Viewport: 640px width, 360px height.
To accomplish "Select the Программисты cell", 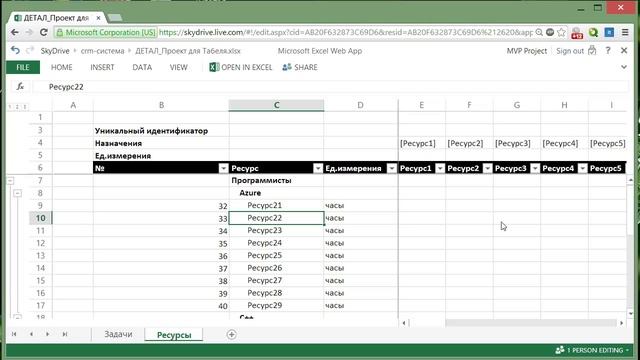I will tap(276, 180).
